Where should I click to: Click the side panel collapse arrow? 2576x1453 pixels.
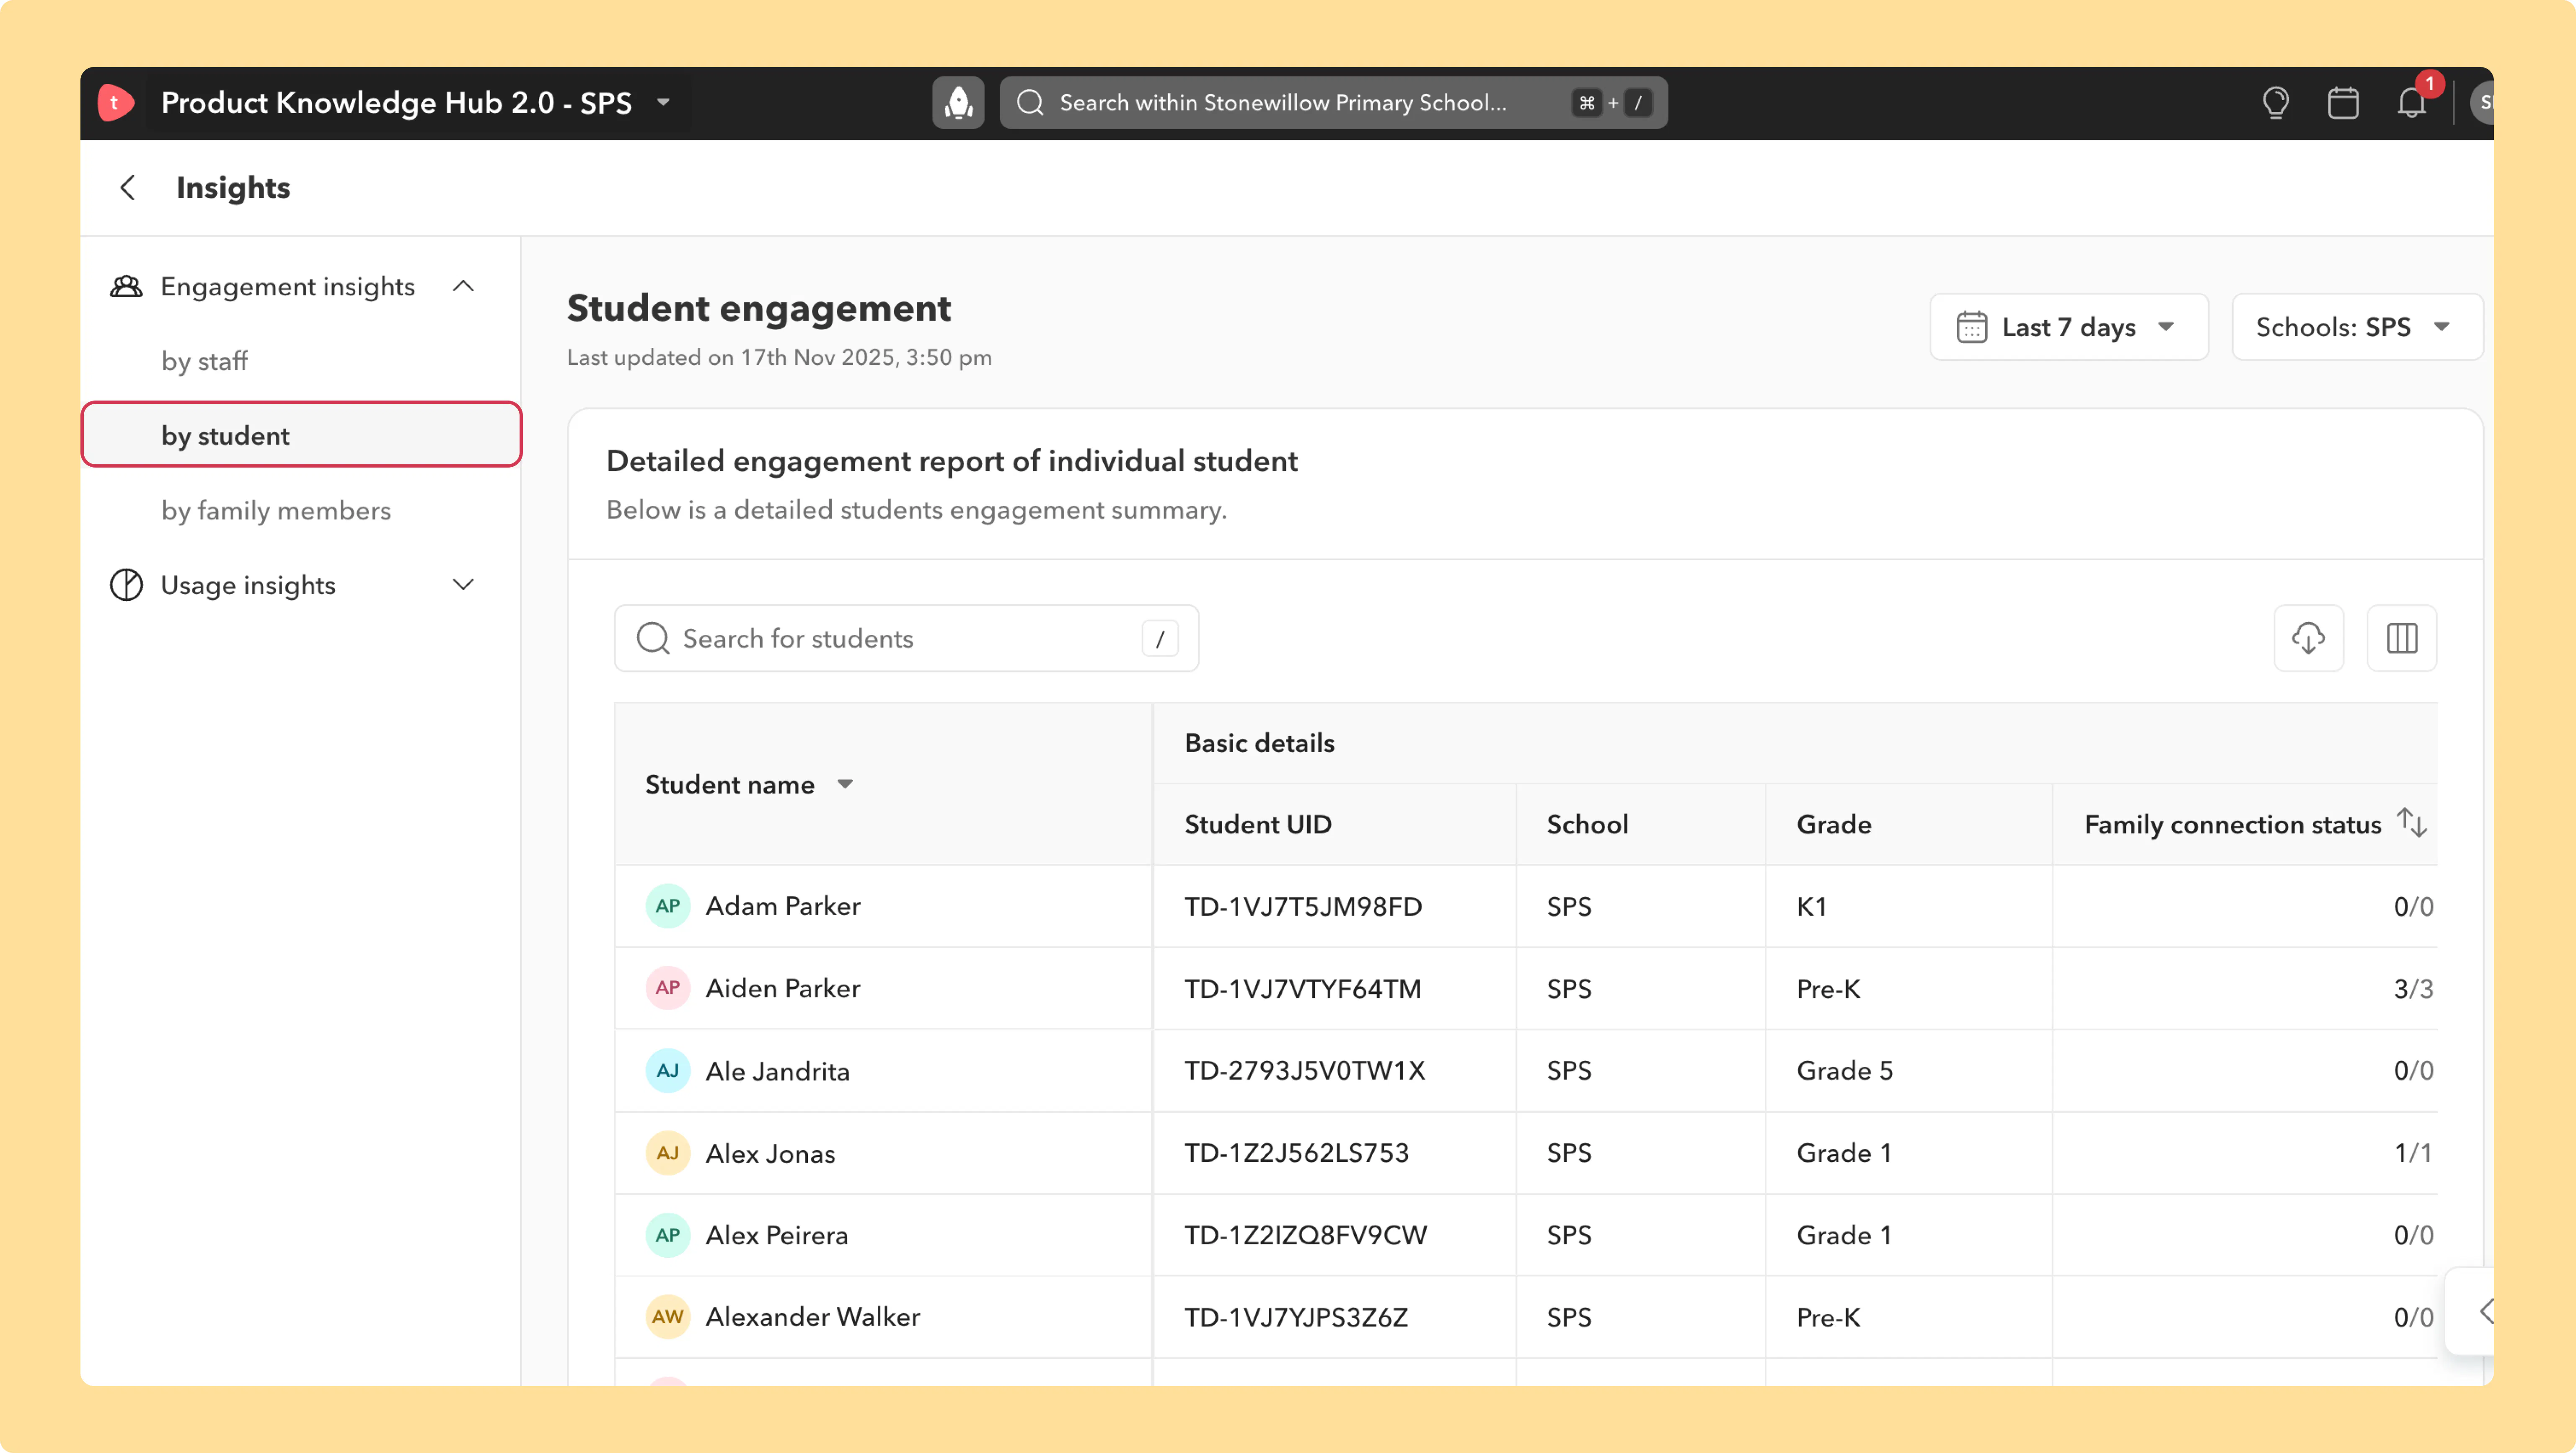2486,1311
